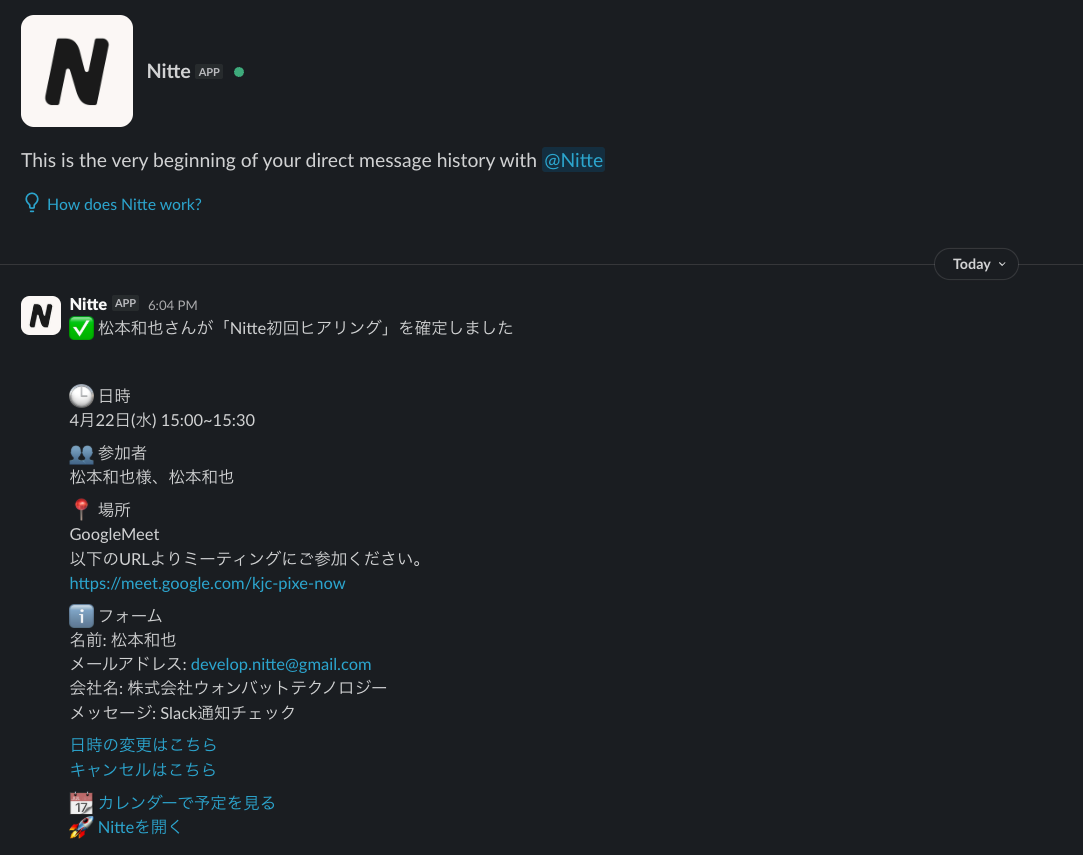Screen dimensions: 1083x855
Task: Click the large Nitte app logo
Action: (77, 71)
